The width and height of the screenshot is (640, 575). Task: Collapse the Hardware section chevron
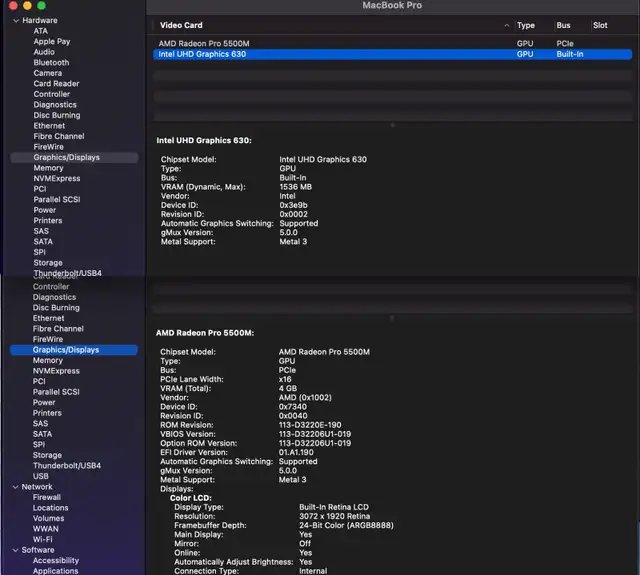[16, 20]
